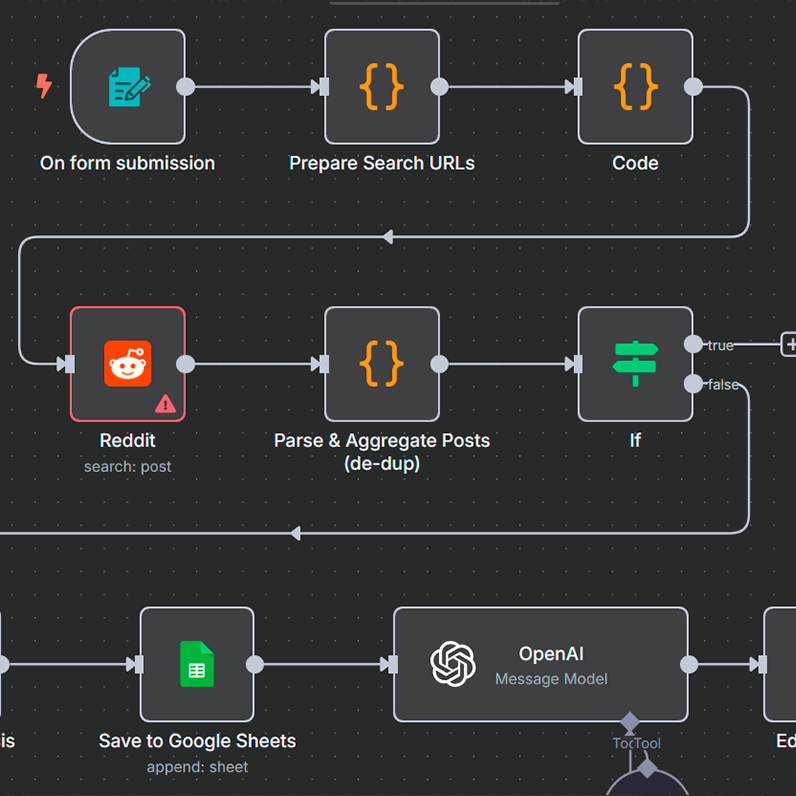Open the node labeled Code
The image size is (796, 796).
pos(635,87)
